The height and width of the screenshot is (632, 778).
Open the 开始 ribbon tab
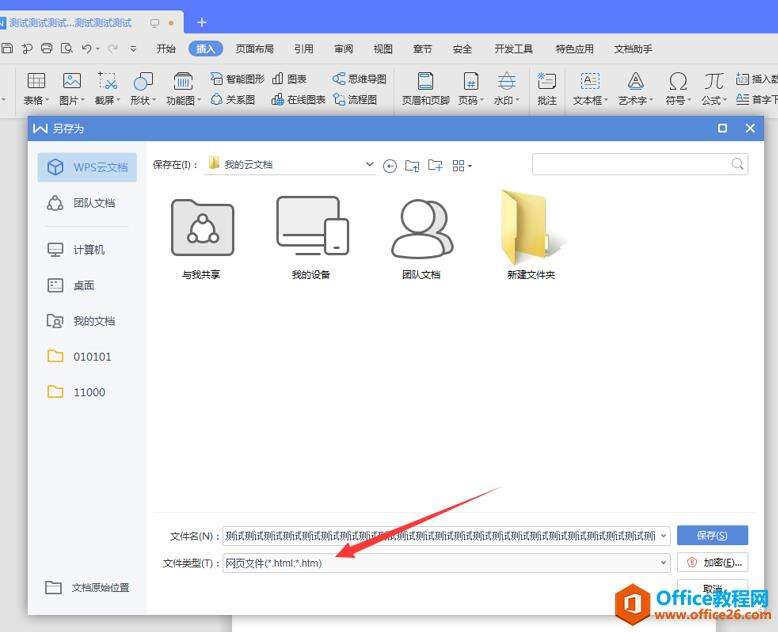[x=166, y=49]
